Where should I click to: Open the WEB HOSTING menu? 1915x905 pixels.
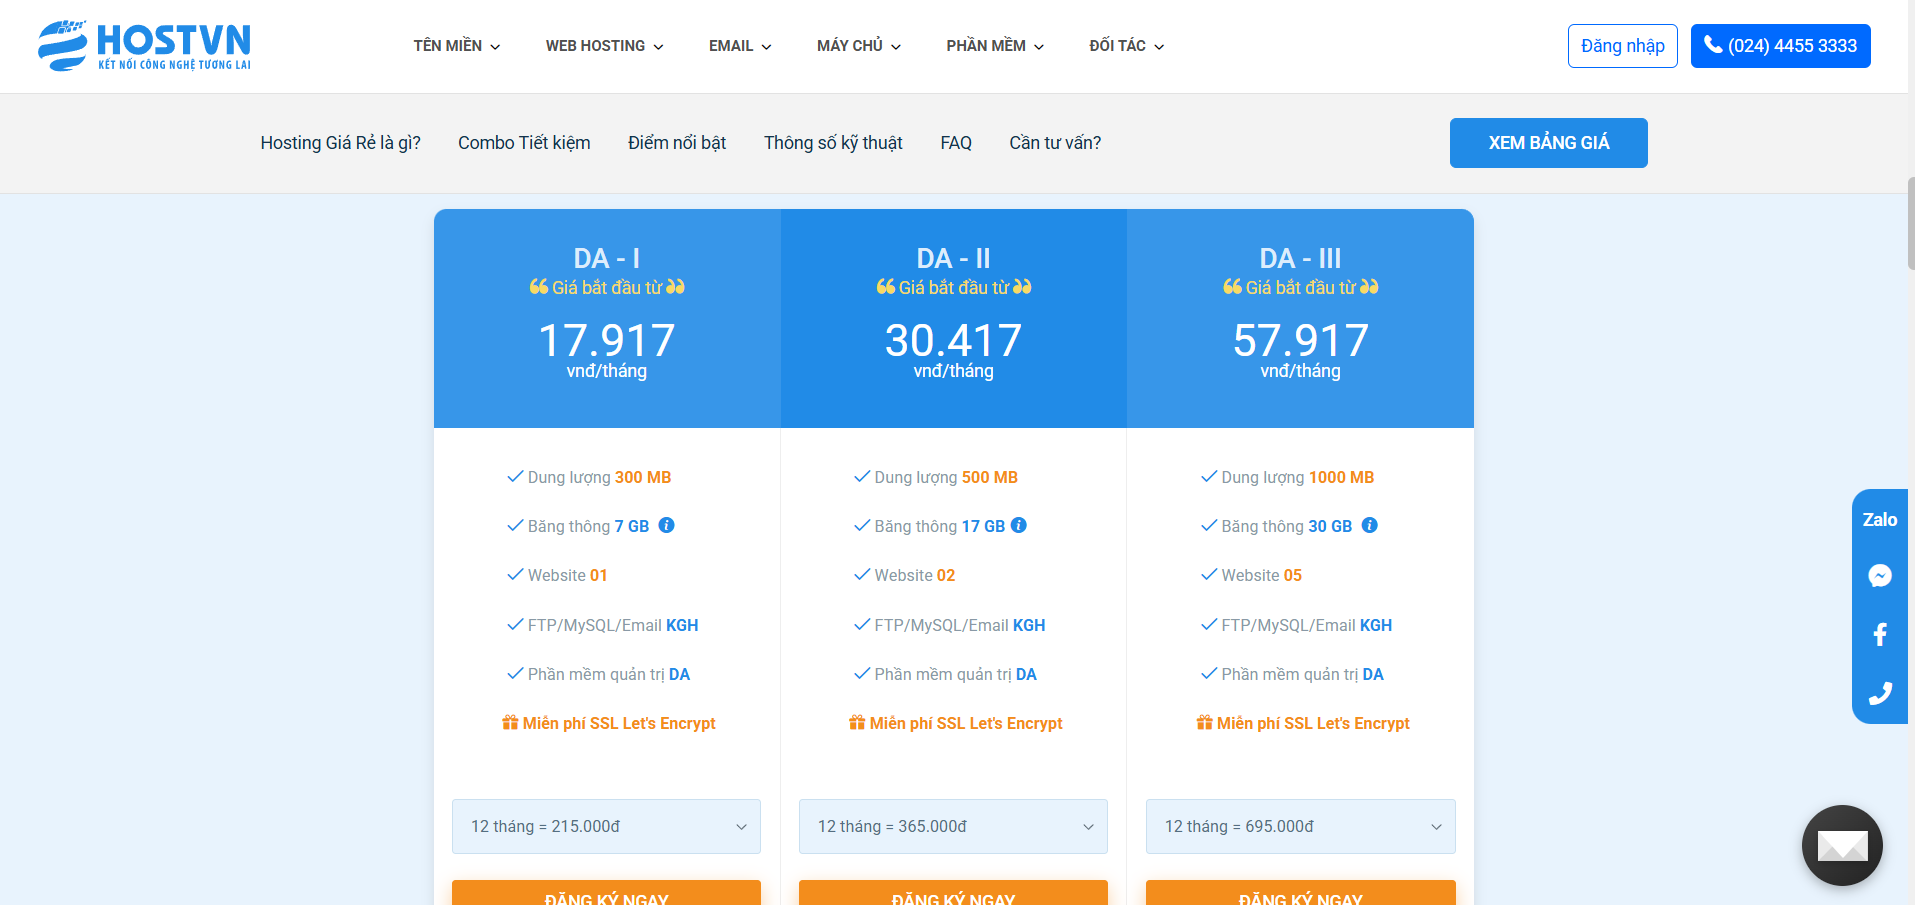604,46
